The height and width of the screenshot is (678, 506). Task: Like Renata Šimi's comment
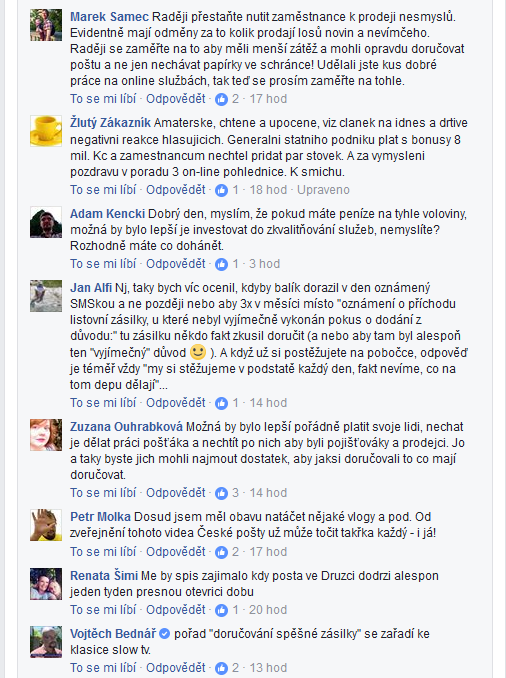point(103,610)
